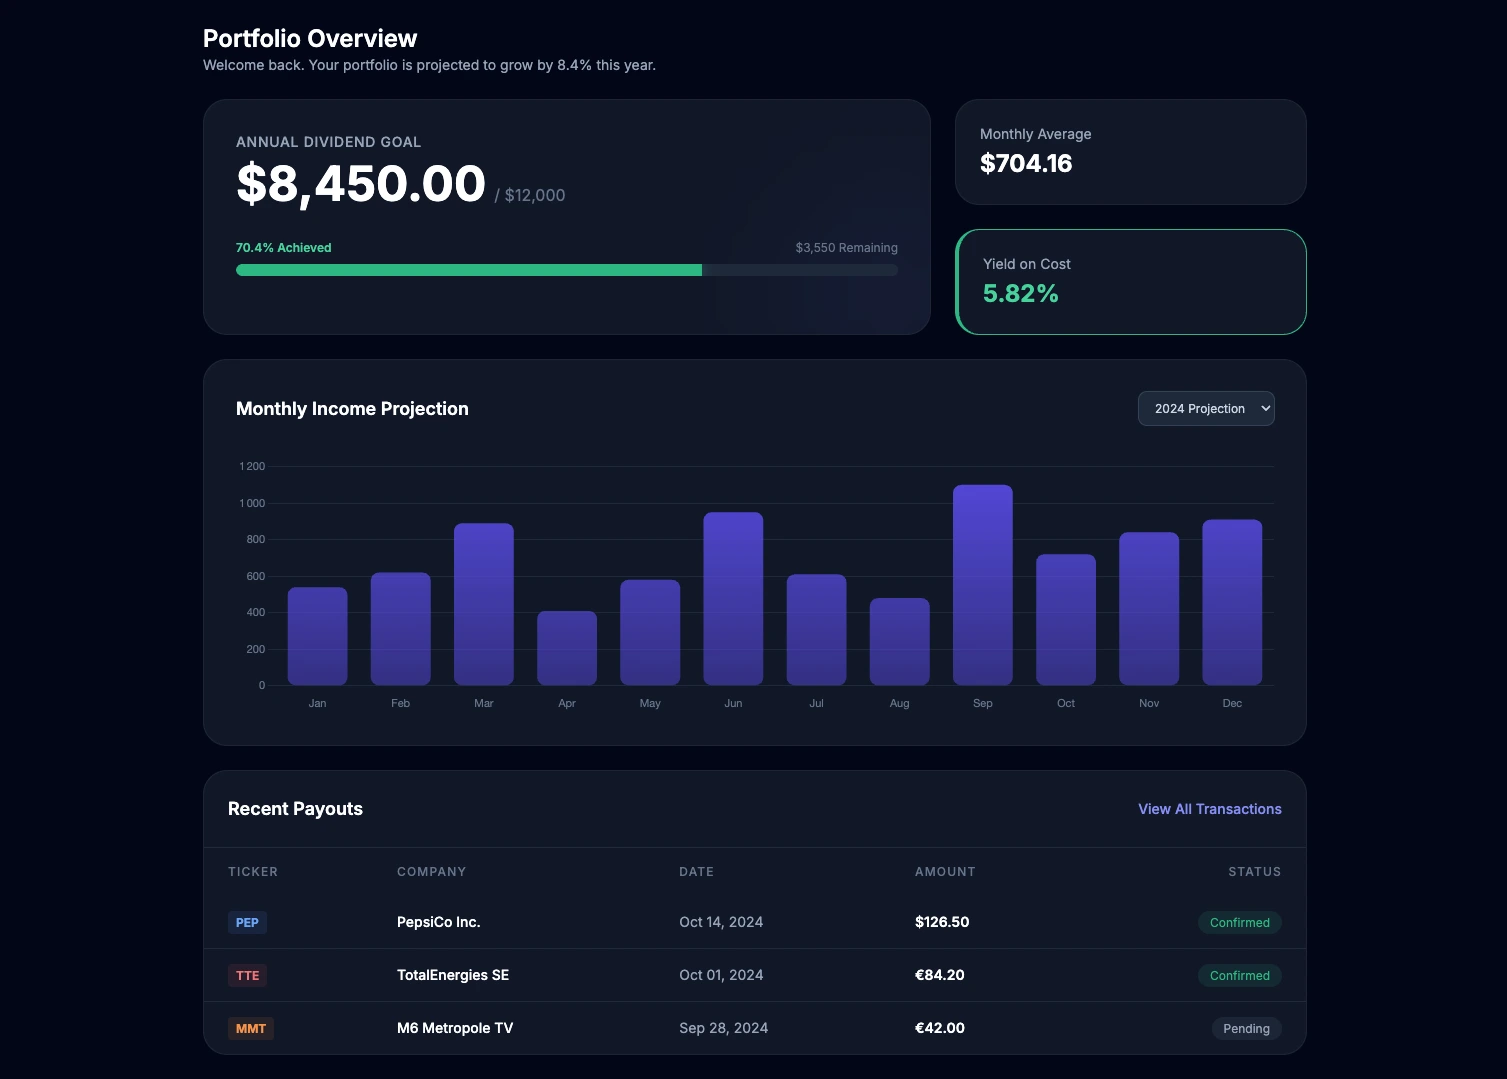Select the PEP ticker badge

coord(247,922)
